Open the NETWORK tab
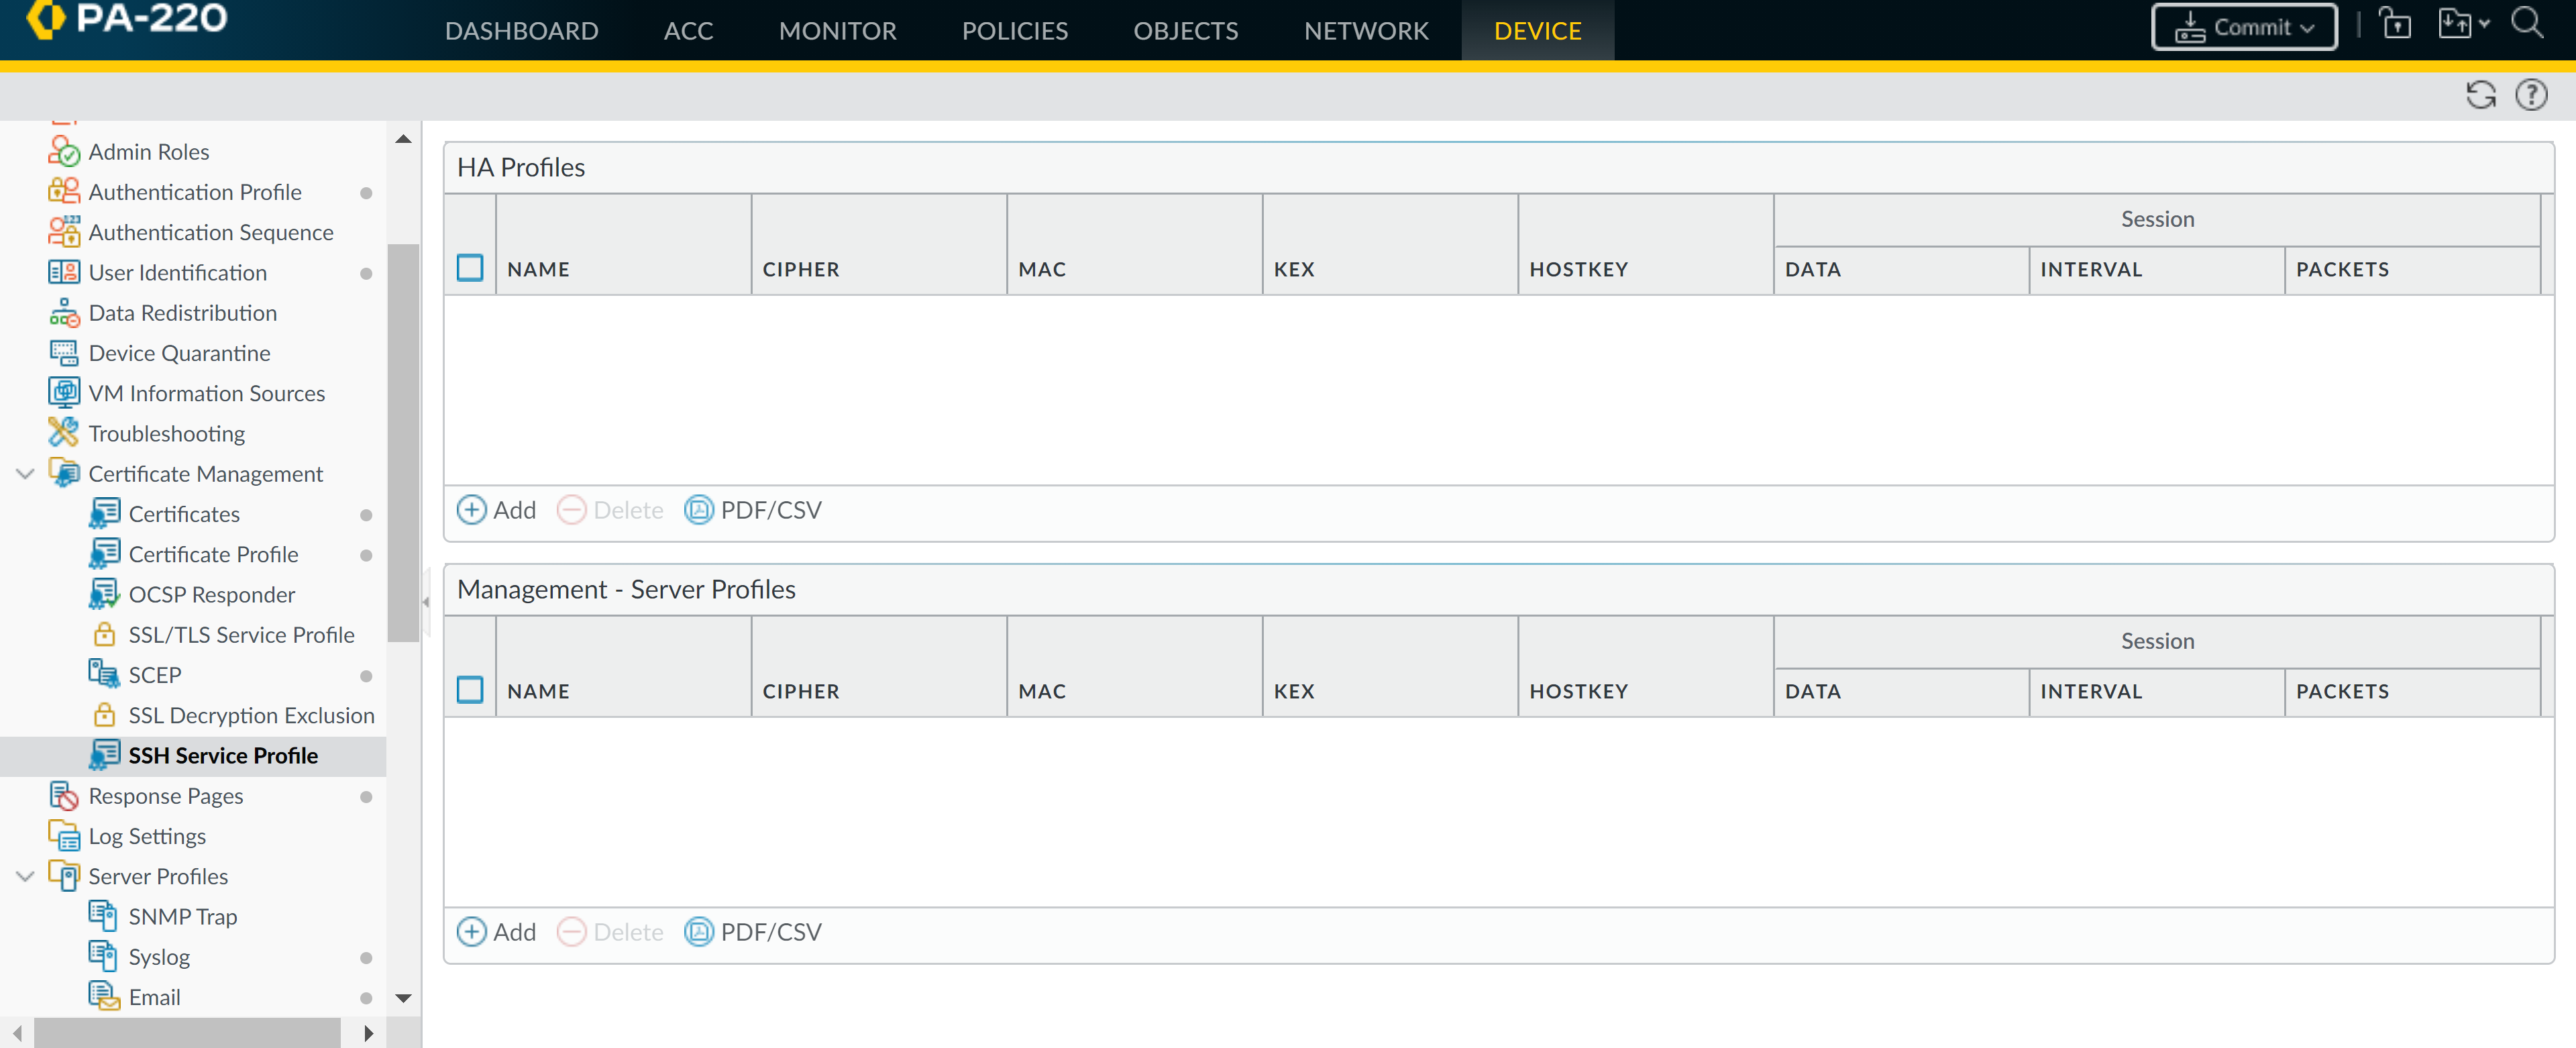 click(1365, 31)
